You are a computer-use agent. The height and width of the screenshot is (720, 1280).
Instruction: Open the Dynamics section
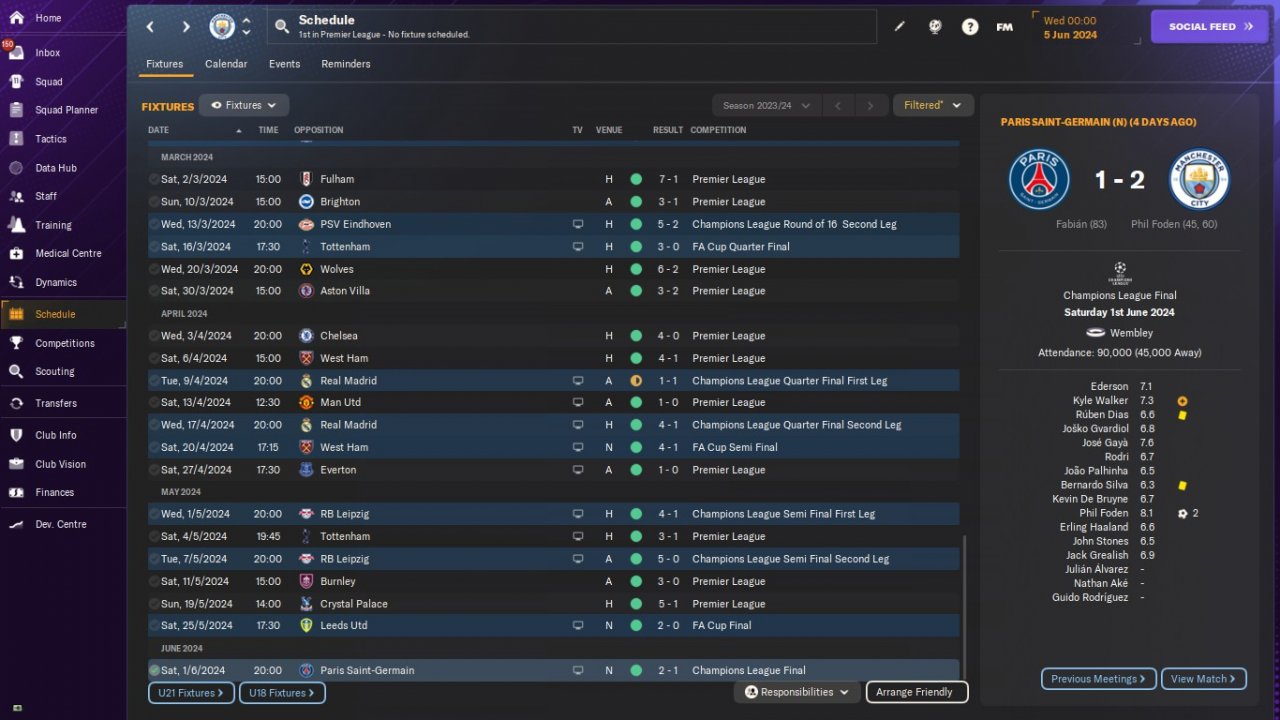click(55, 282)
